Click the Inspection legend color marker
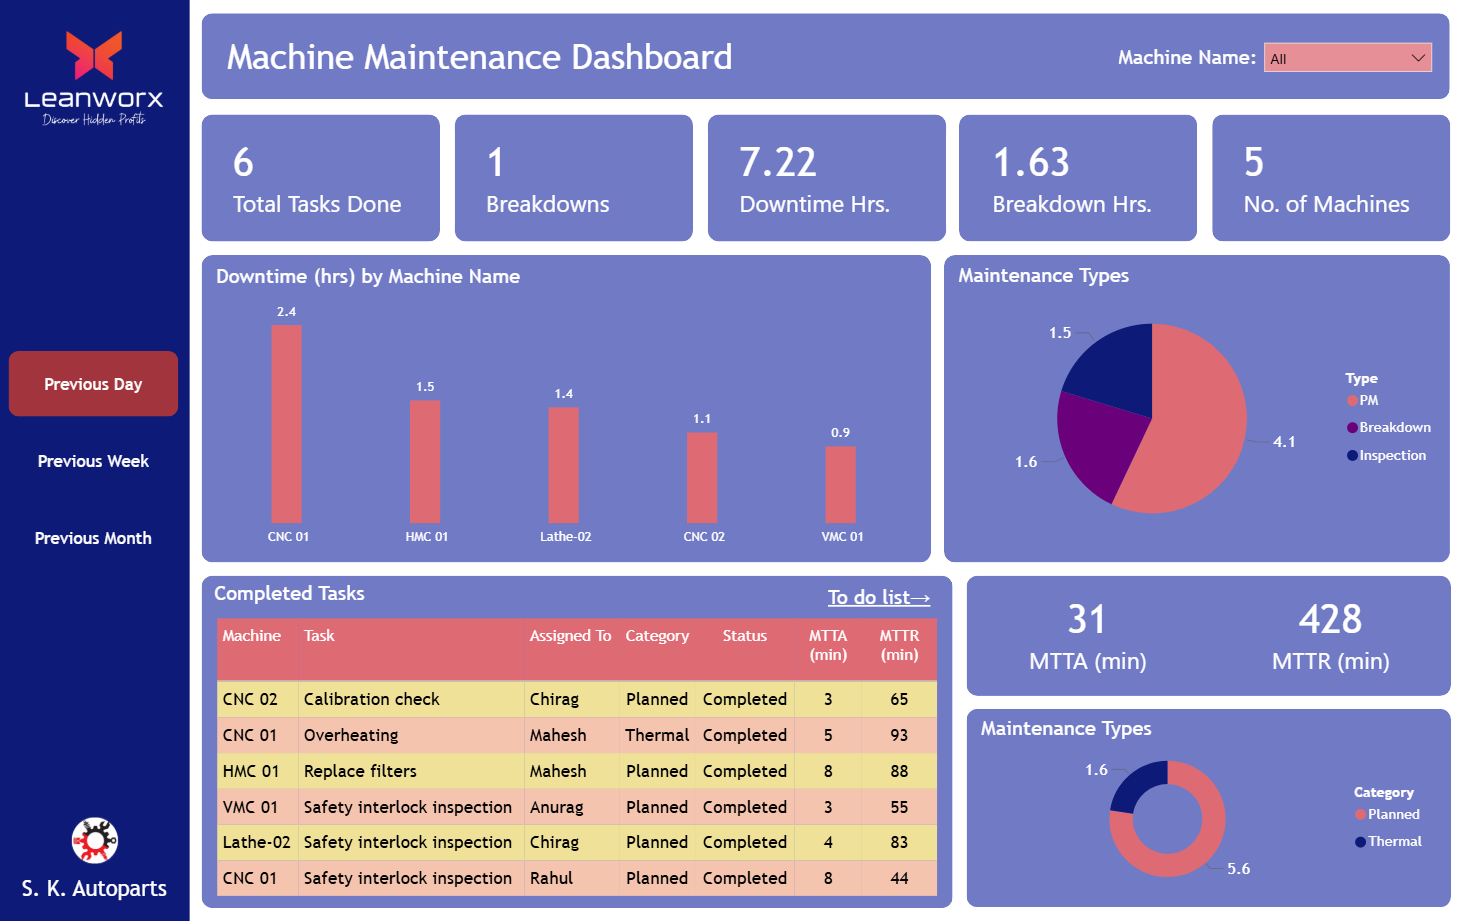Image resolution: width=1457 pixels, height=922 pixels. [1352, 456]
